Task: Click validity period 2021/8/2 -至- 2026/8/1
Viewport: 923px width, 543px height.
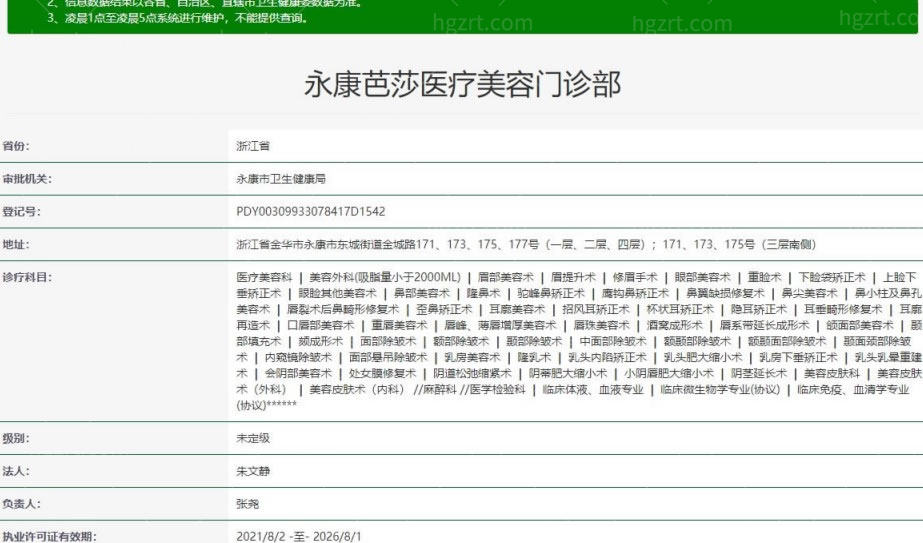Action: pyautogui.click(x=298, y=537)
